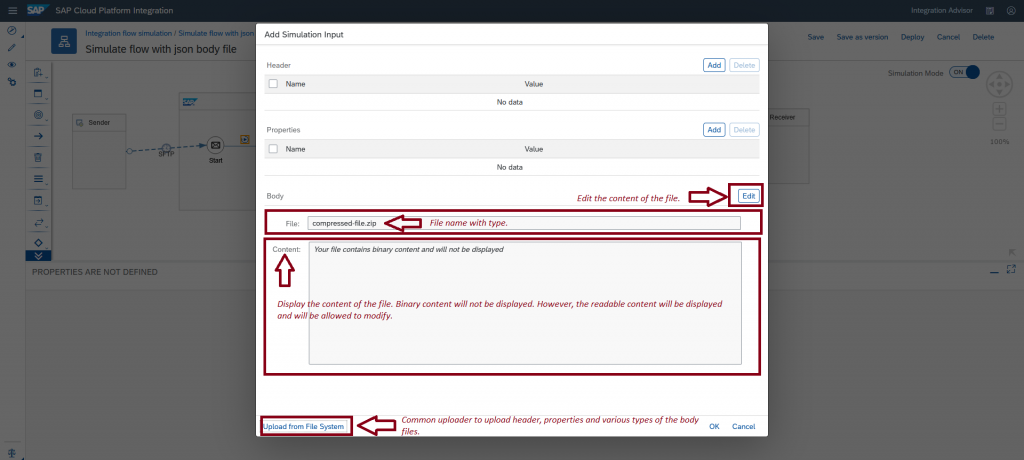Click inside the Content text area
The image size is (1024, 460).
(525, 303)
